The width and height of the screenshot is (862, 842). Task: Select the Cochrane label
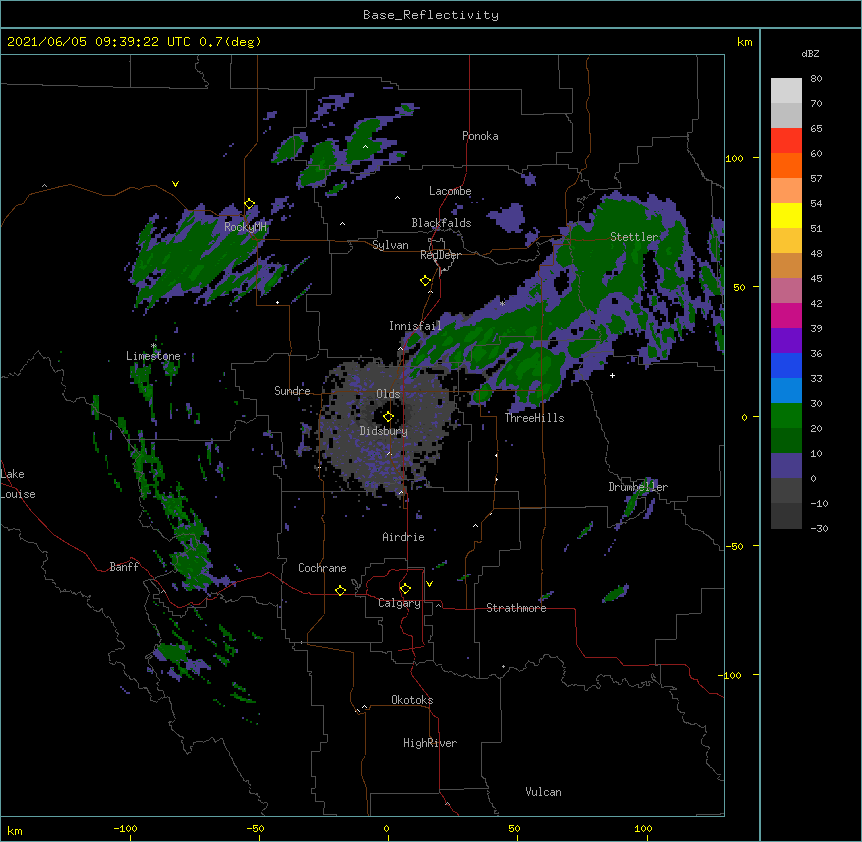tap(322, 568)
